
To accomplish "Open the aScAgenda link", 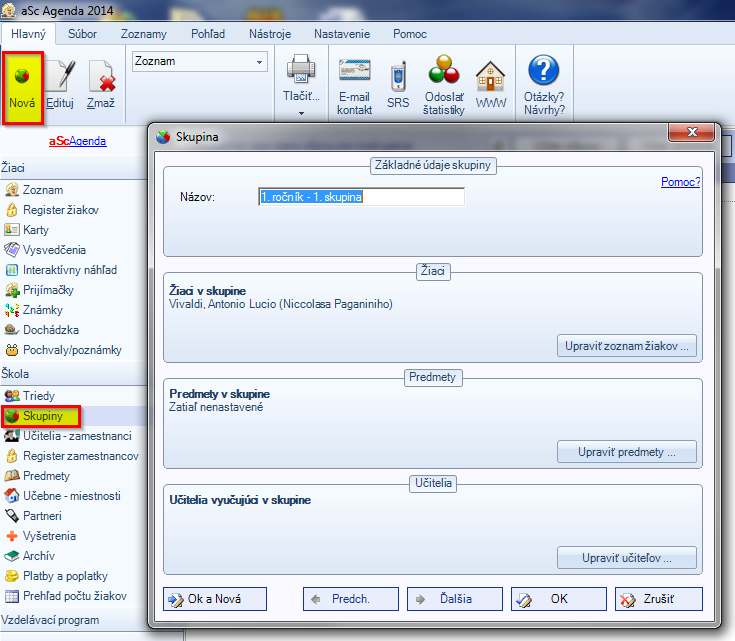I will click(78, 141).
